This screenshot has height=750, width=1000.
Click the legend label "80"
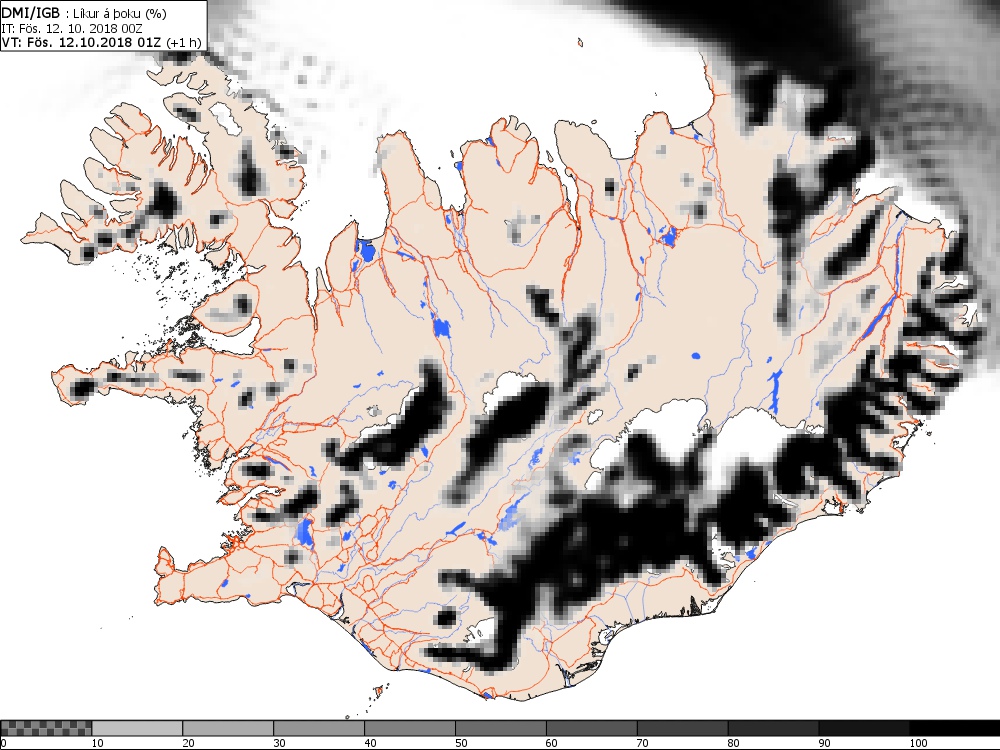pyautogui.click(x=733, y=743)
